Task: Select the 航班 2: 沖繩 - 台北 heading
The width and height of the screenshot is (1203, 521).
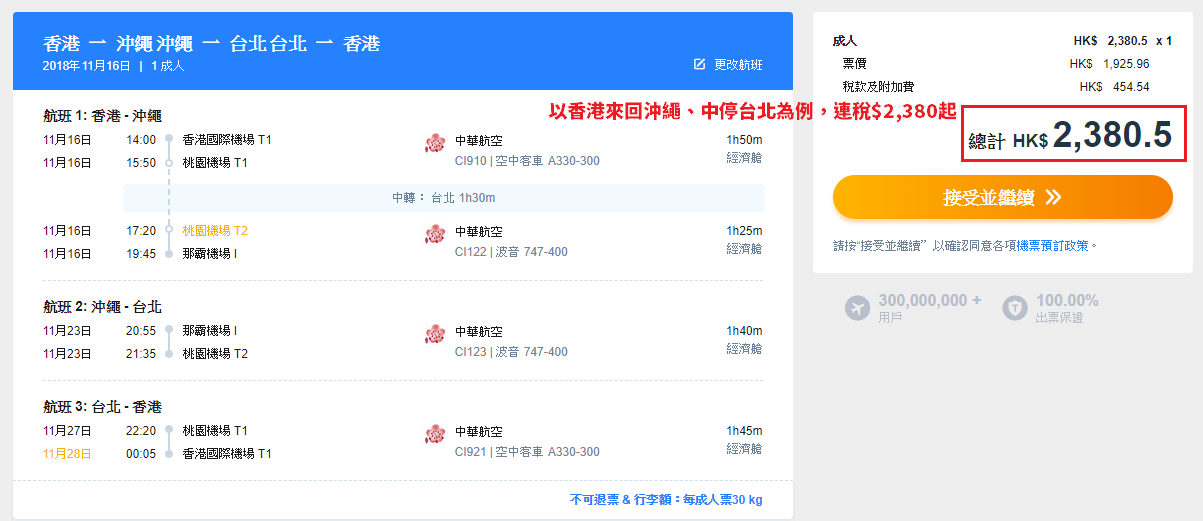Action: (x=102, y=306)
